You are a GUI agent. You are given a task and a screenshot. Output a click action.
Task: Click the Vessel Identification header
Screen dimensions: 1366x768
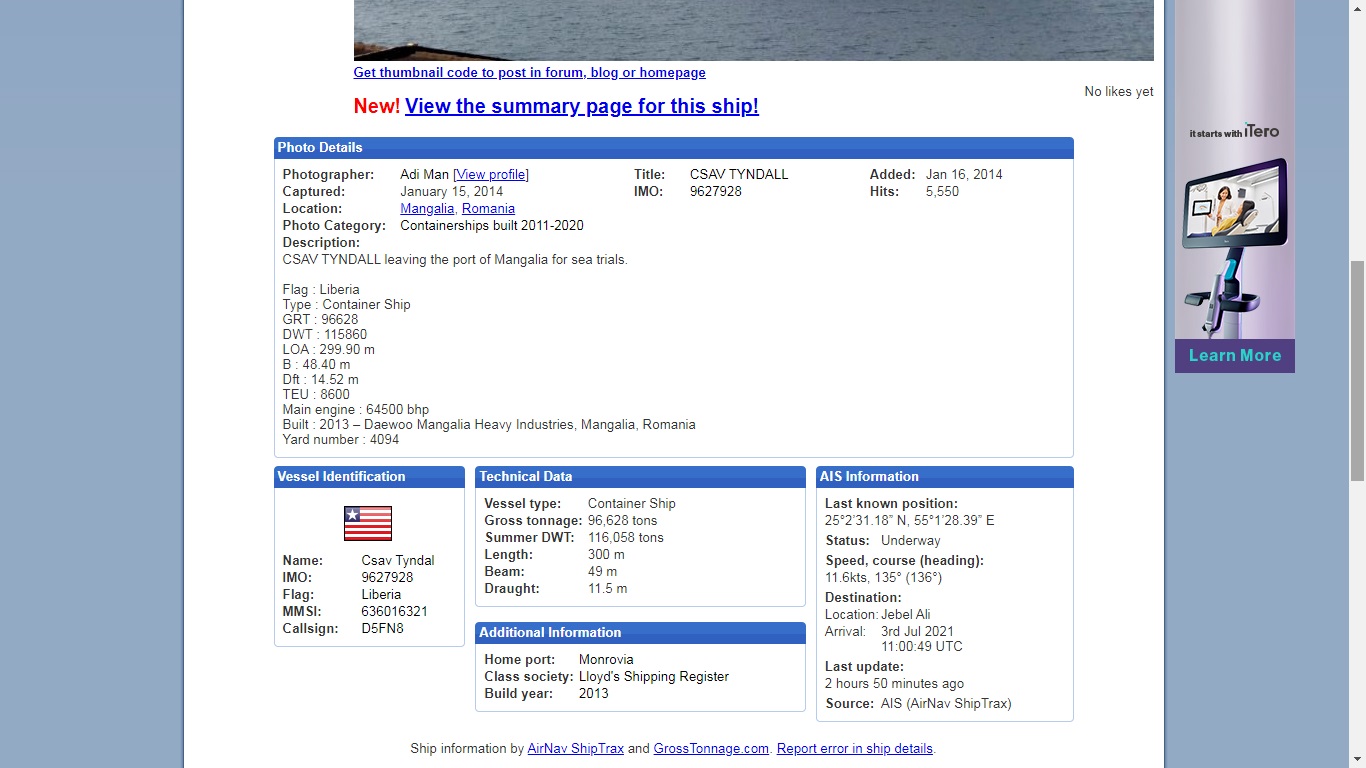(369, 477)
